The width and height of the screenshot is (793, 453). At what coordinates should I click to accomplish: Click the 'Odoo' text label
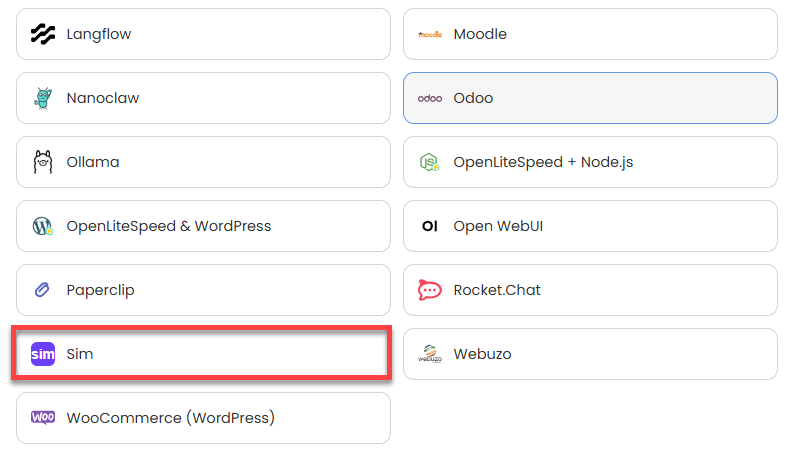[473, 98]
